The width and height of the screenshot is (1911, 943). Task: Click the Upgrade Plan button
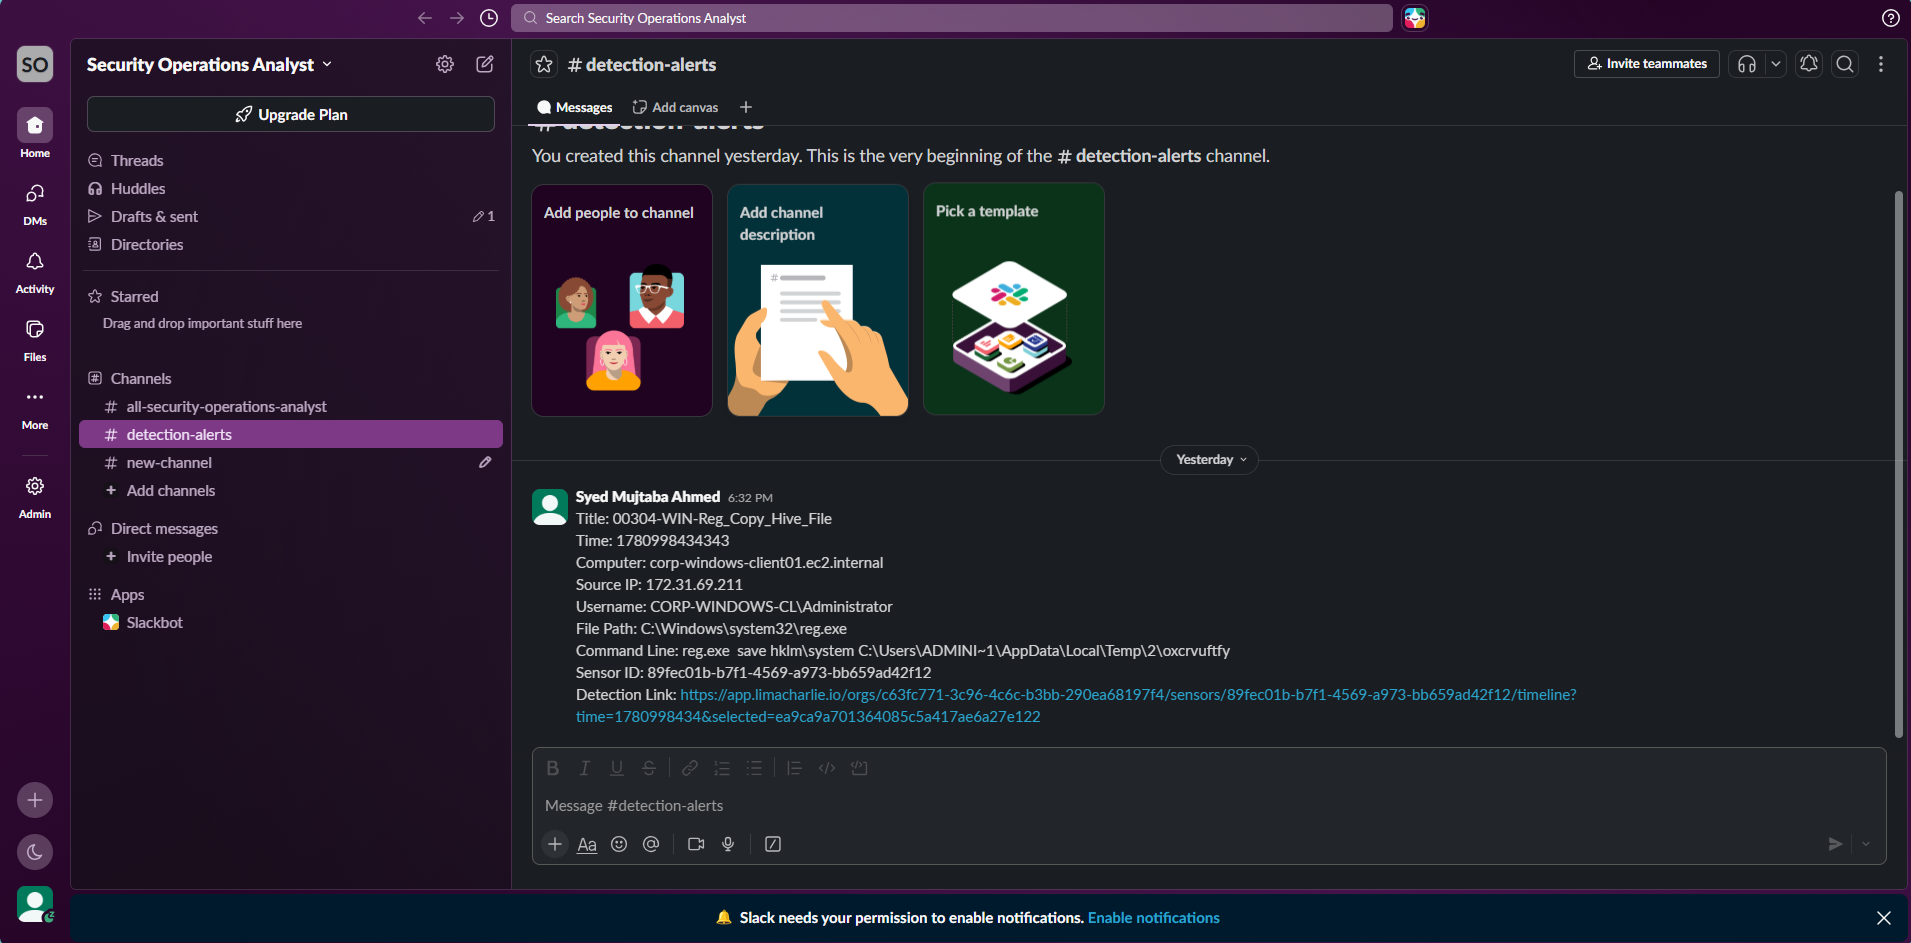pos(291,114)
